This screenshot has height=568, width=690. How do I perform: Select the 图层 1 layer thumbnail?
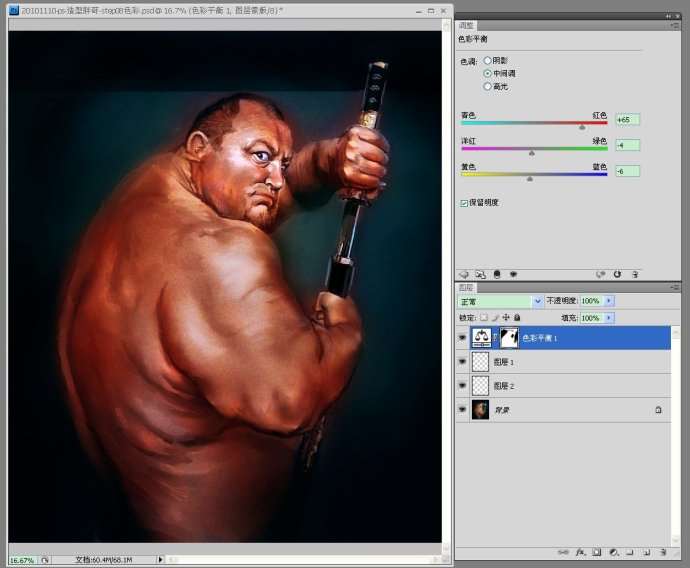click(481, 362)
